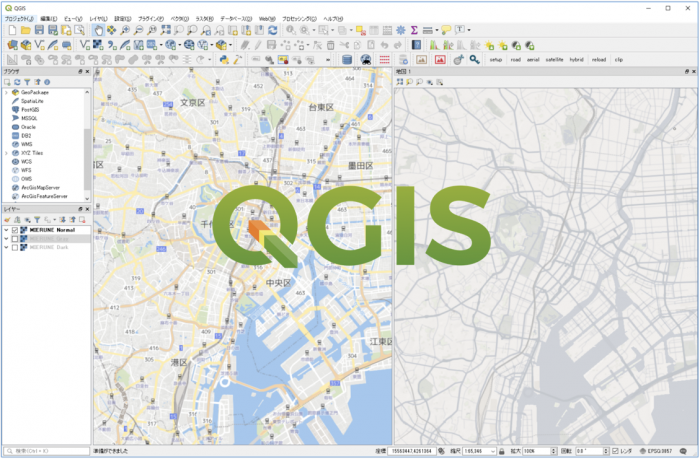This screenshot has width=700, height=459.
Task: Click the Refresh map blue arrows icon
Action: pyautogui.click(x=273, y=30)
